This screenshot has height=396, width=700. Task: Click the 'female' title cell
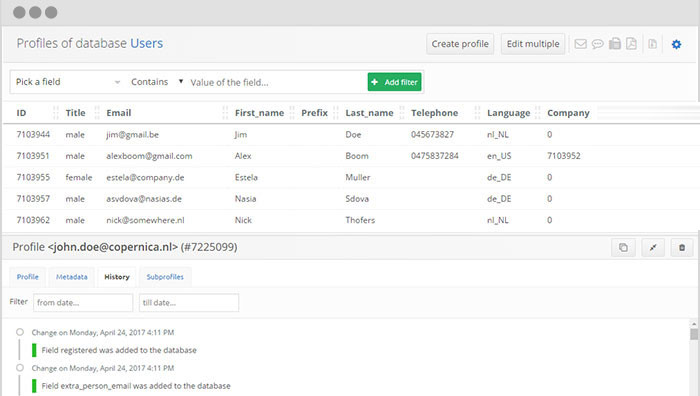[x=79, y=177]
